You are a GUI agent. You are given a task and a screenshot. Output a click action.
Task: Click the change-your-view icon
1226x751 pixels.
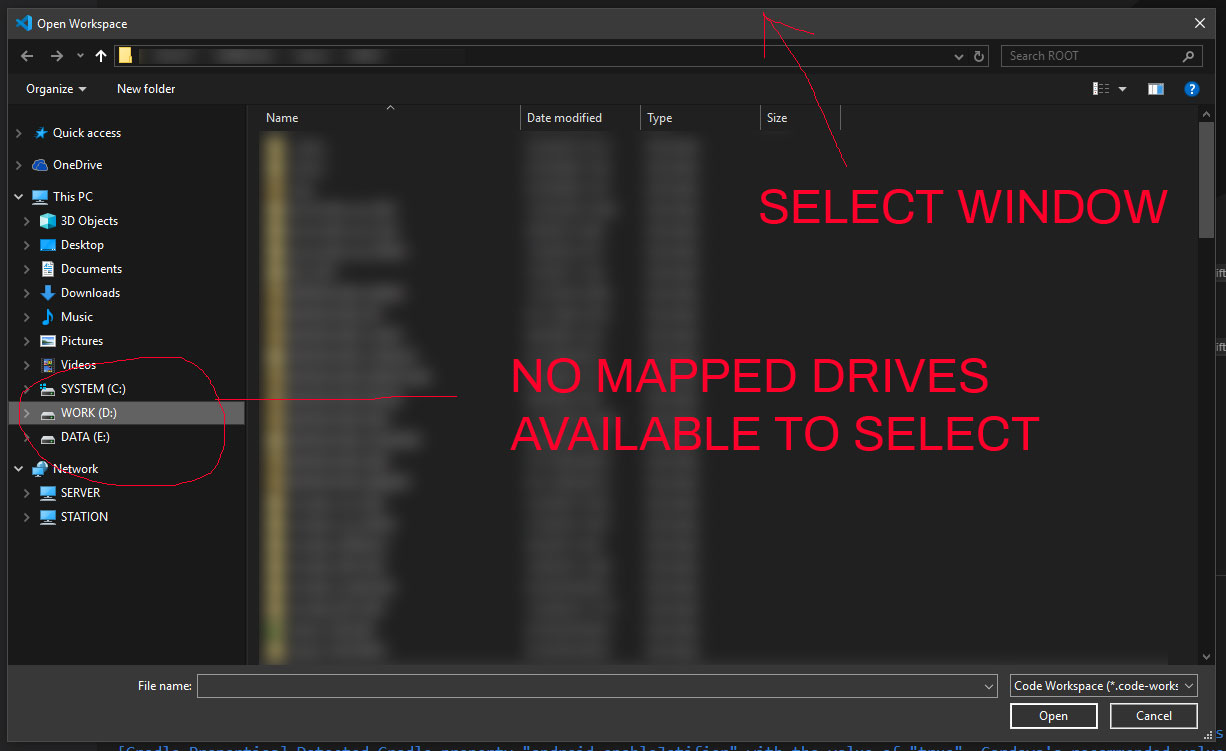coord(1101,89)
